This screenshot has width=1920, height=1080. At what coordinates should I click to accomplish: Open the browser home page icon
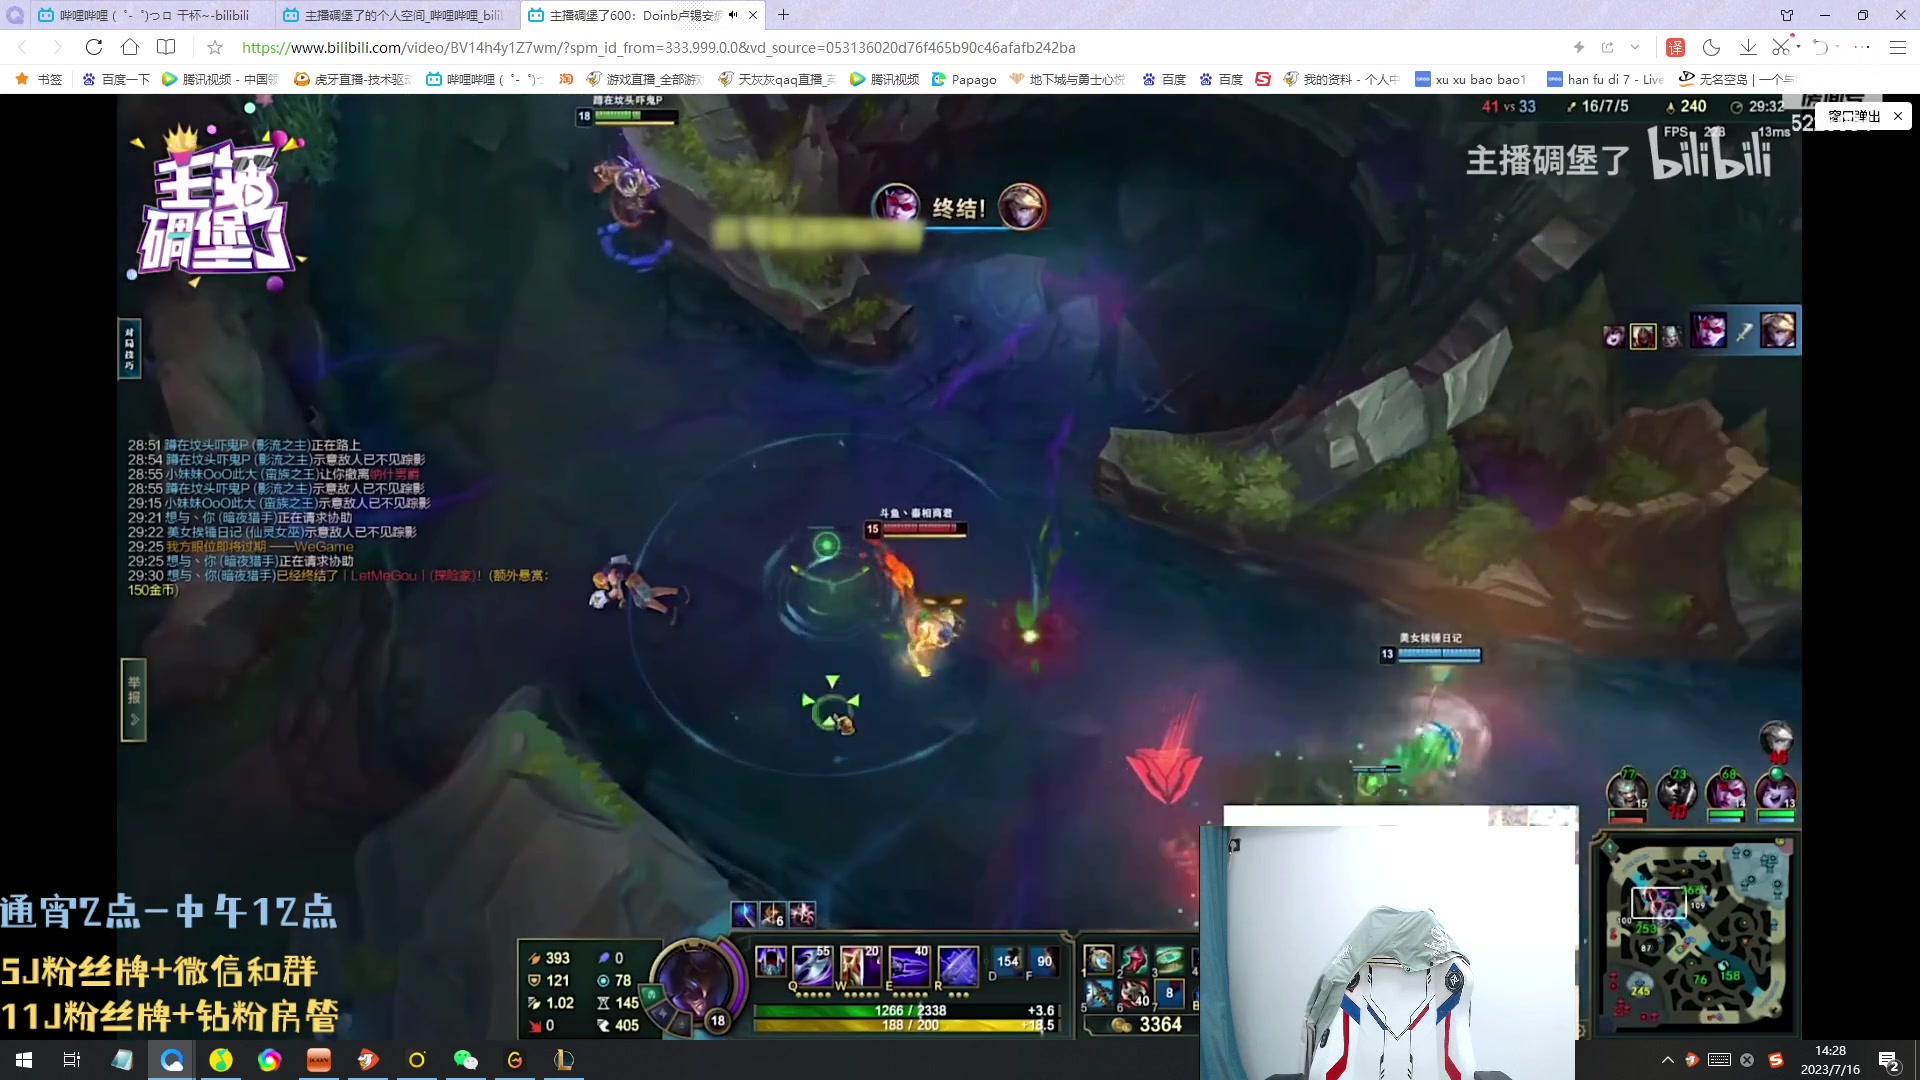[130, 47]
